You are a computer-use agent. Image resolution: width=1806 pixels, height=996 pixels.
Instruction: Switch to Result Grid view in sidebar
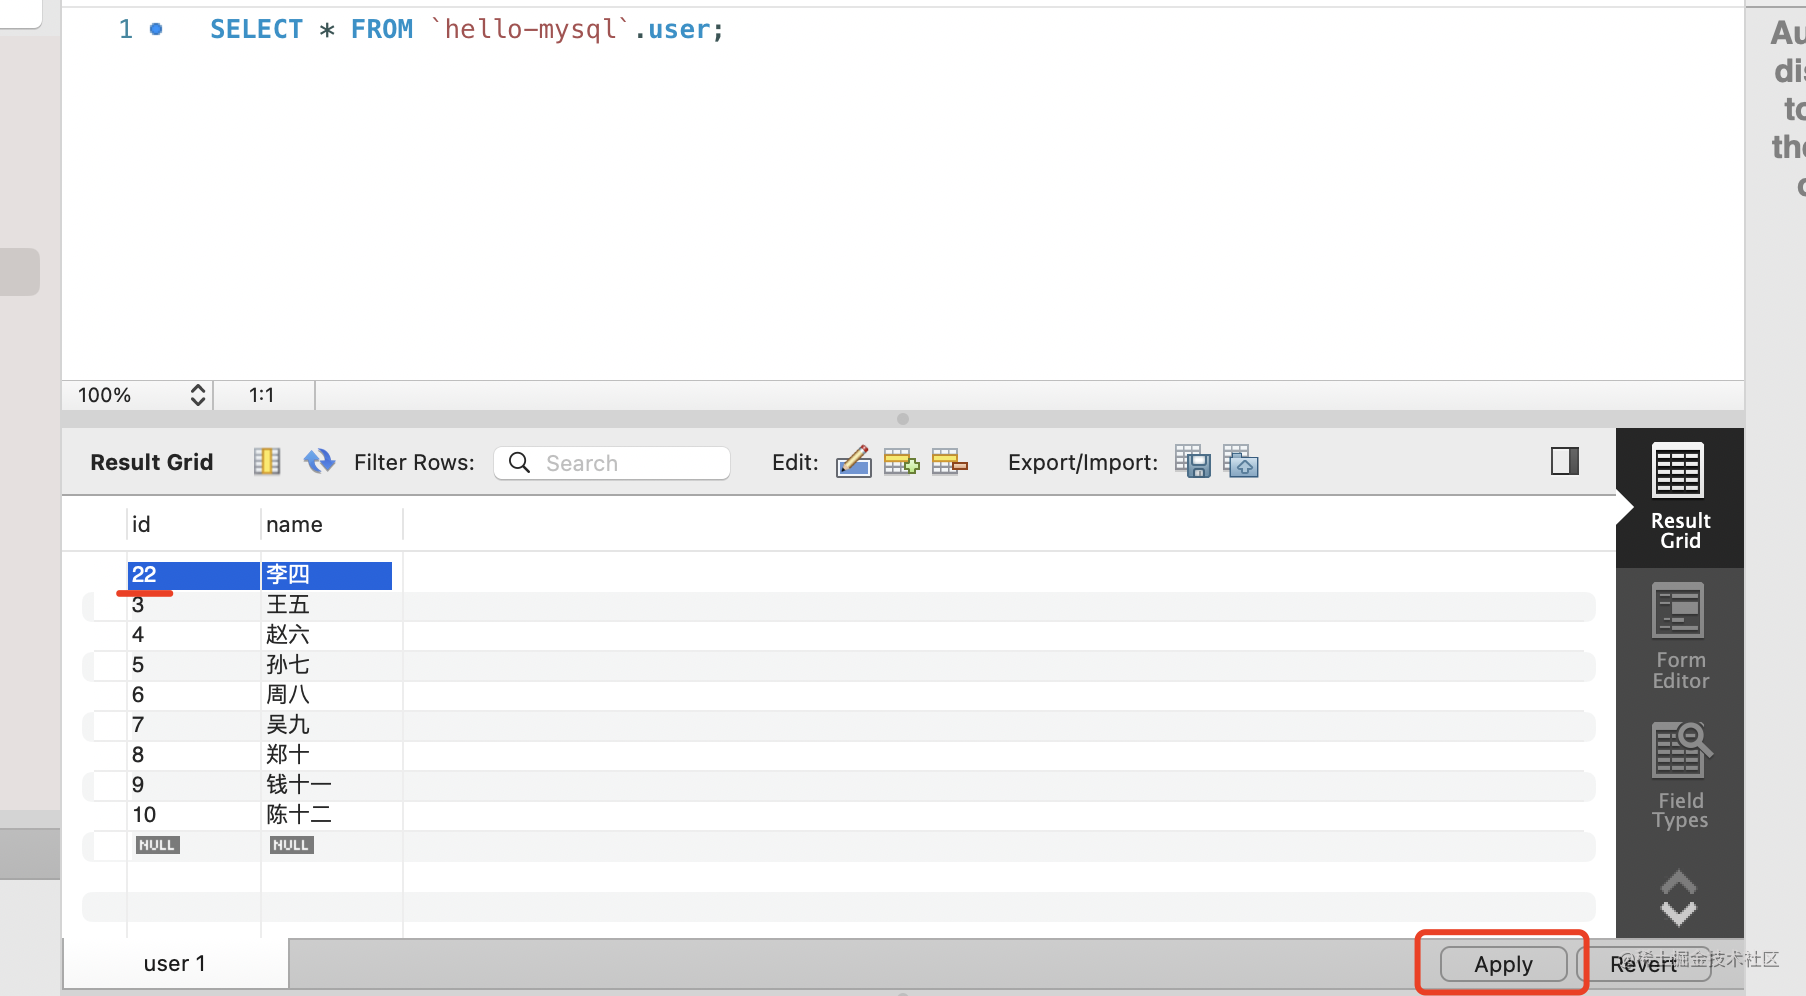(x=1679, y=497)
